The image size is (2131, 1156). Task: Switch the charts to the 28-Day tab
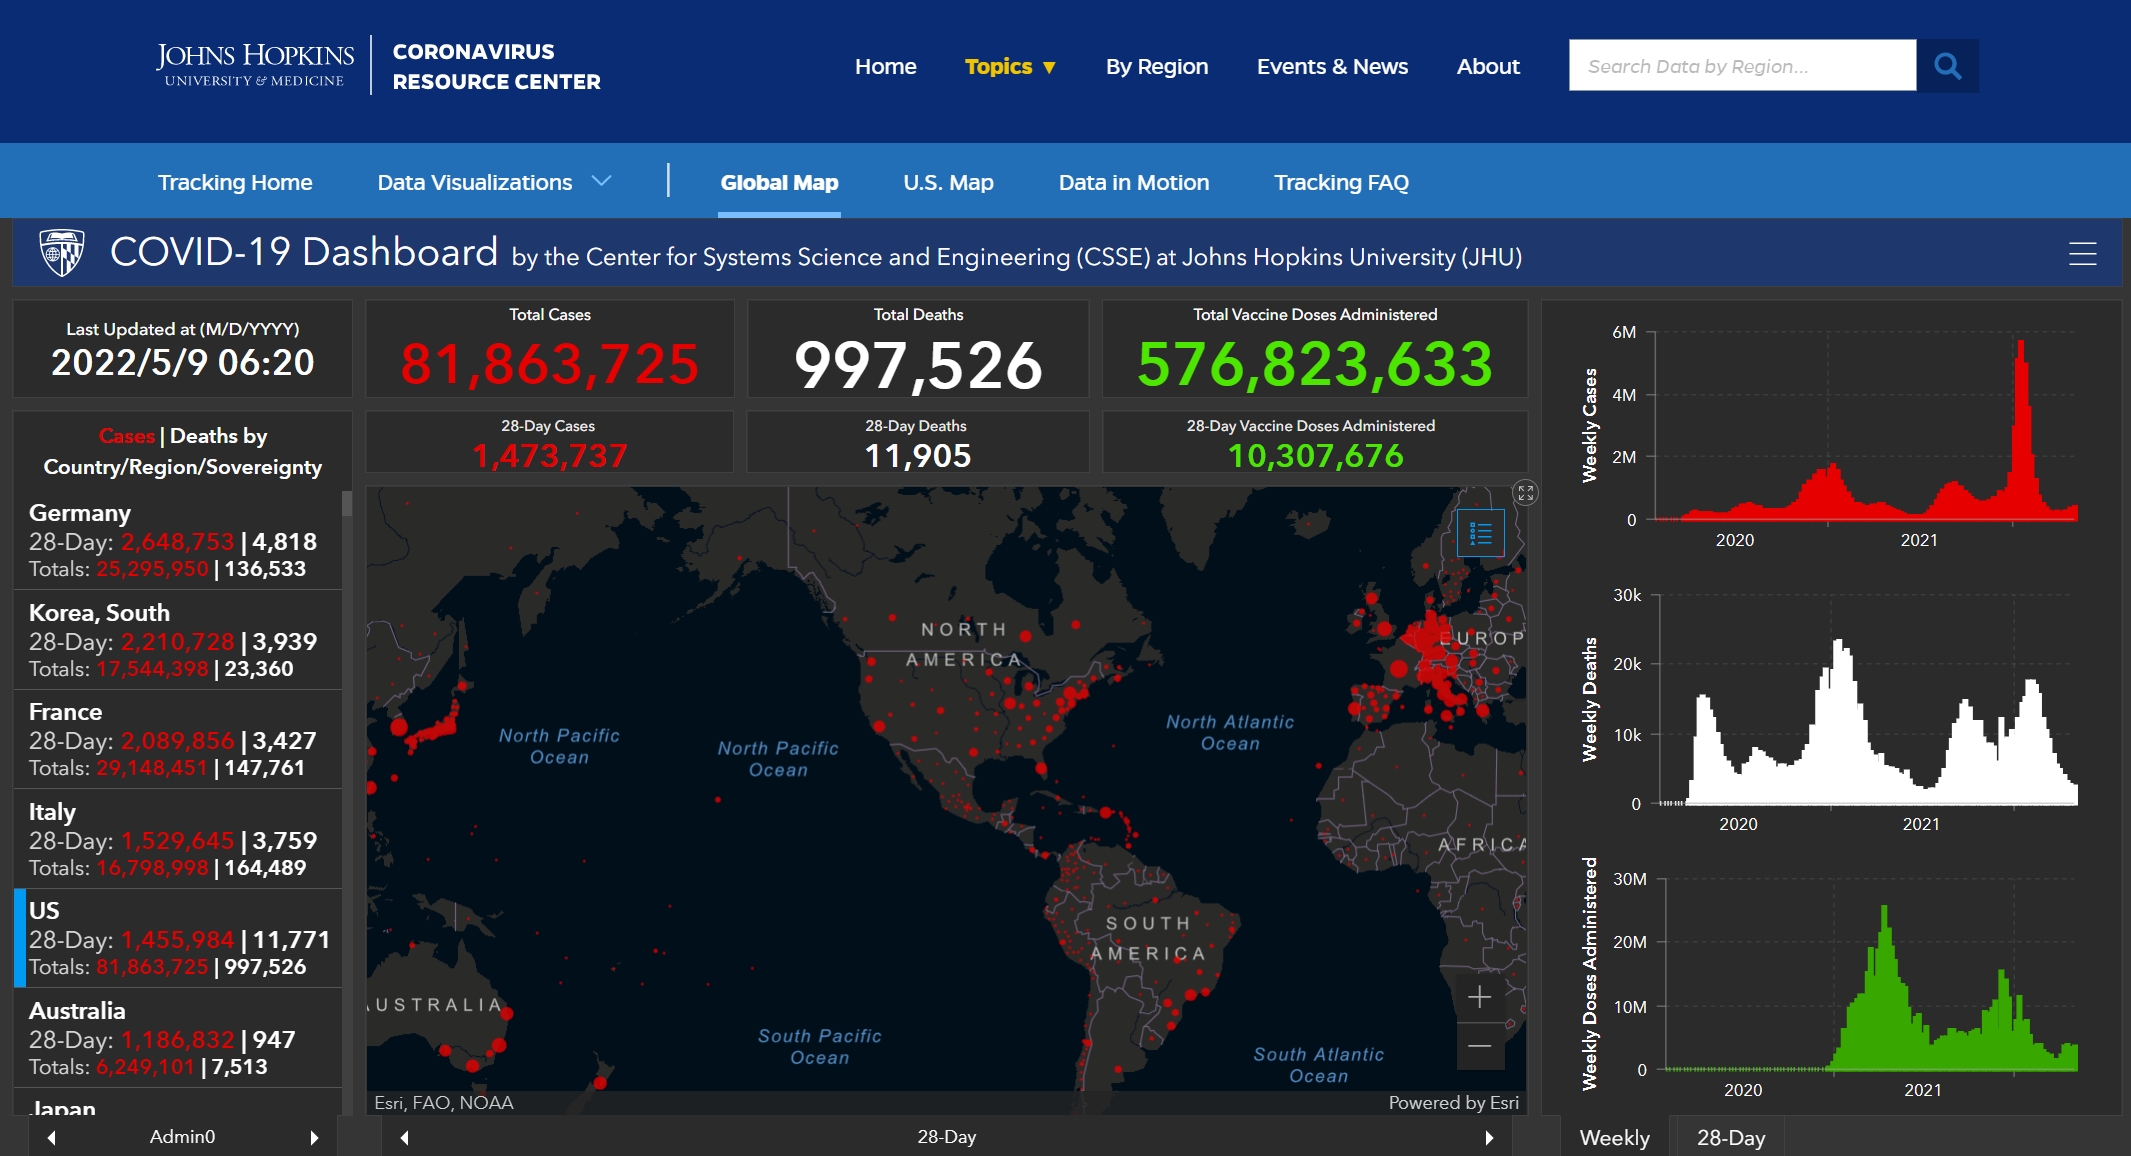pos(1730,1138)
